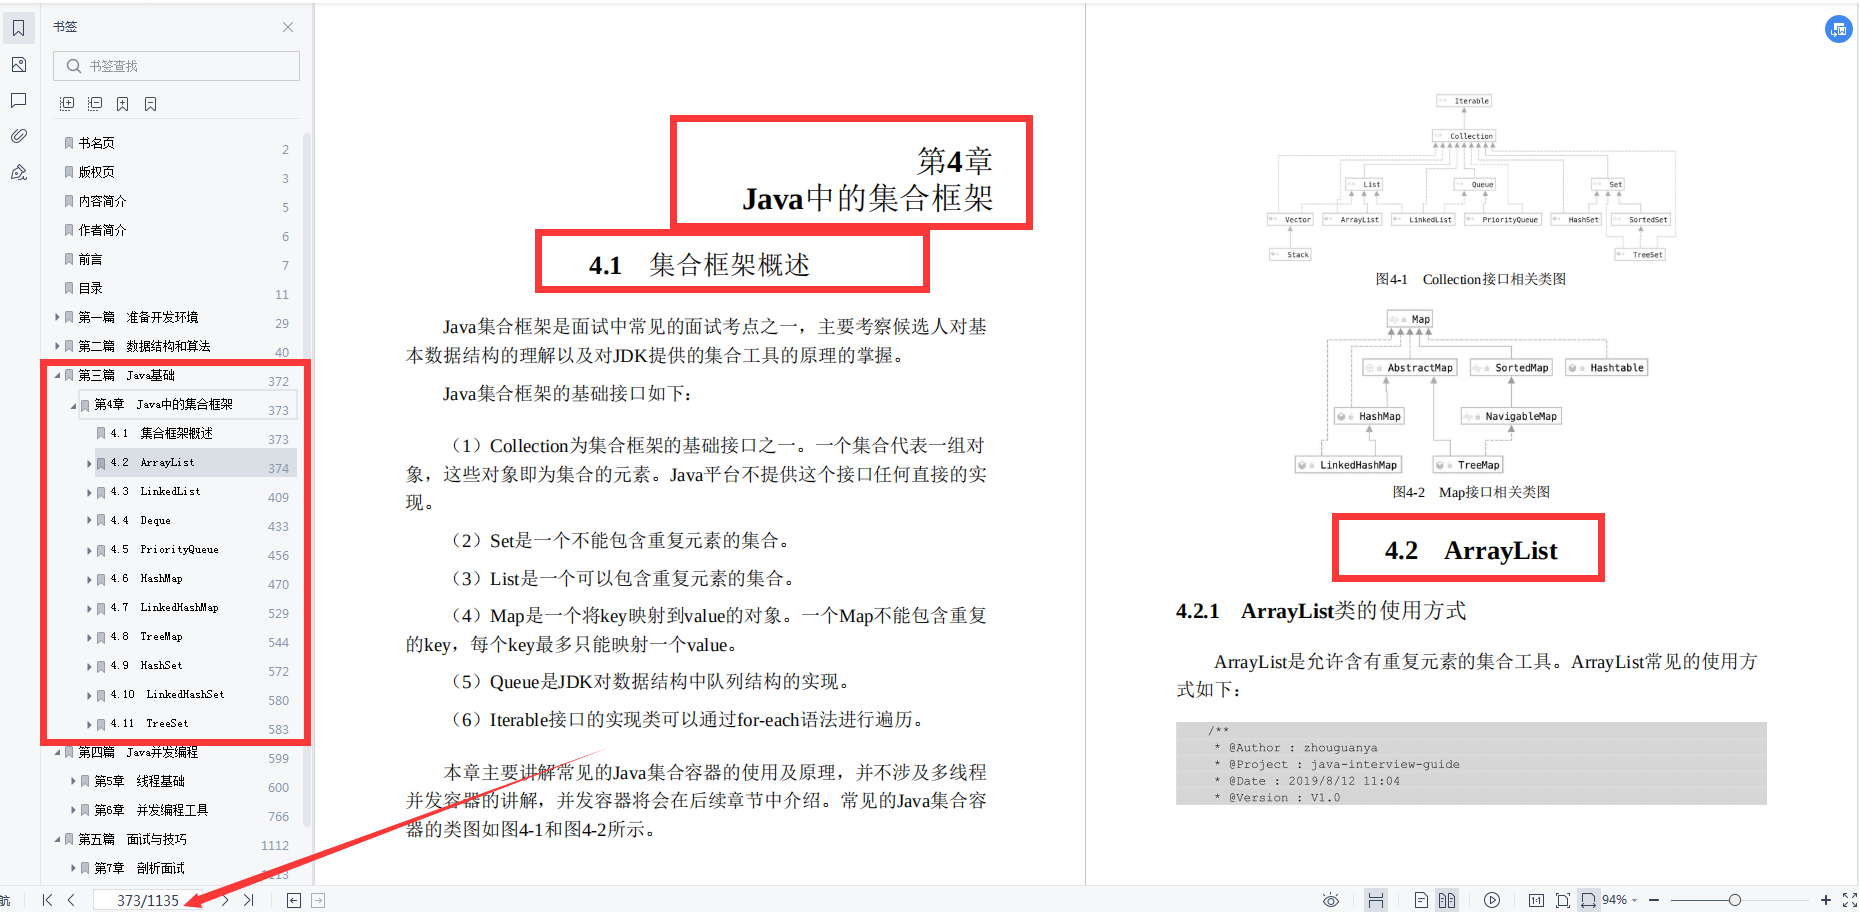This screenshot has width=1859, height=912.
Task: Close the bookmarks panel with the X
Action: (288, 27)
